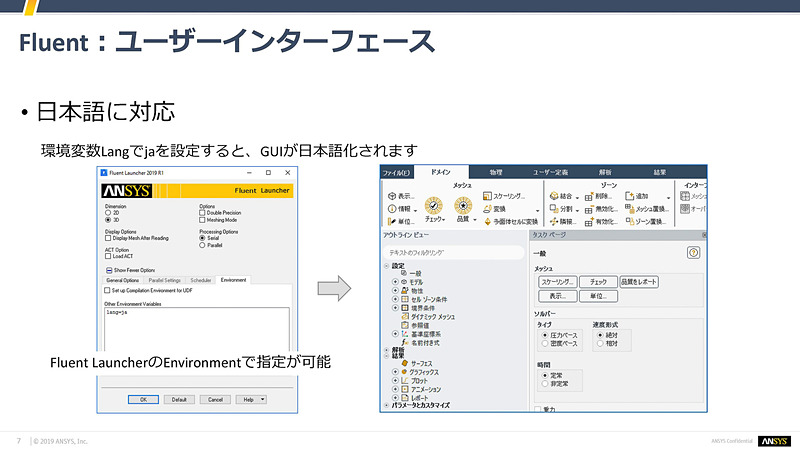Switch to the 解析 ribbon tab
The height and width of the screenshot is (450, 800).
(605, 172)
